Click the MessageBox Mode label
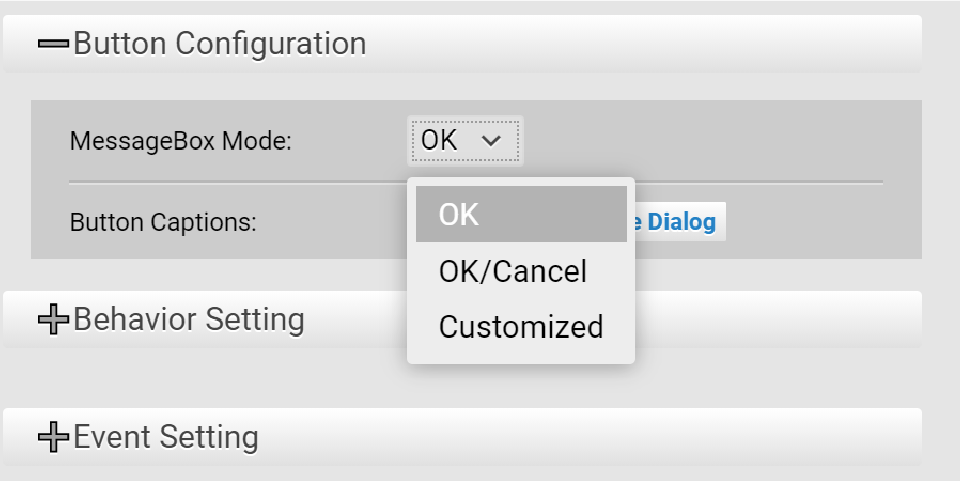 180,142
